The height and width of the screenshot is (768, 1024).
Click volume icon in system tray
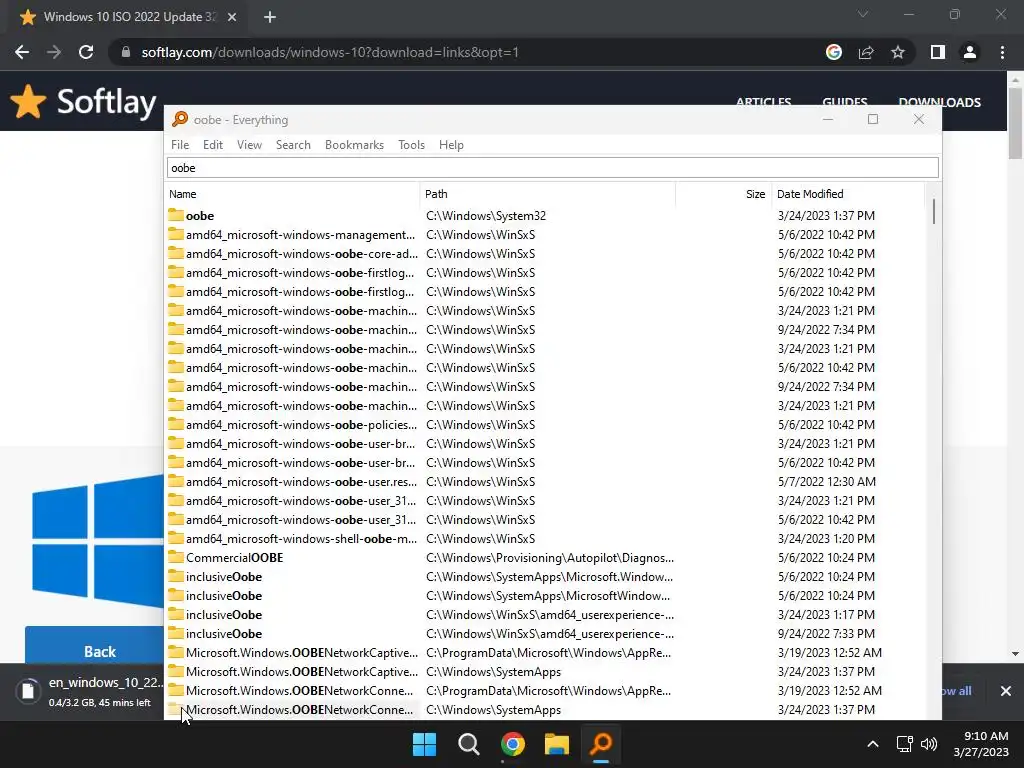(929, 744)
